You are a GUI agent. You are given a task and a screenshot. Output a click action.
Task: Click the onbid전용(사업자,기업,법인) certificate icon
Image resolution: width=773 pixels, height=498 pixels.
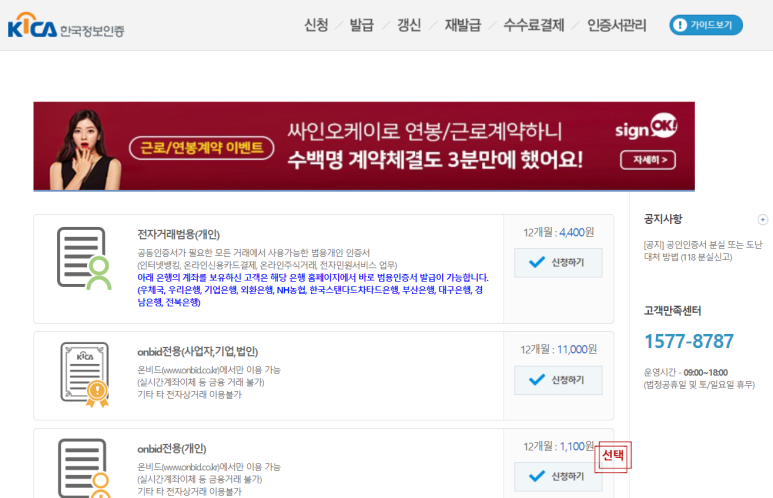(85, 375)
